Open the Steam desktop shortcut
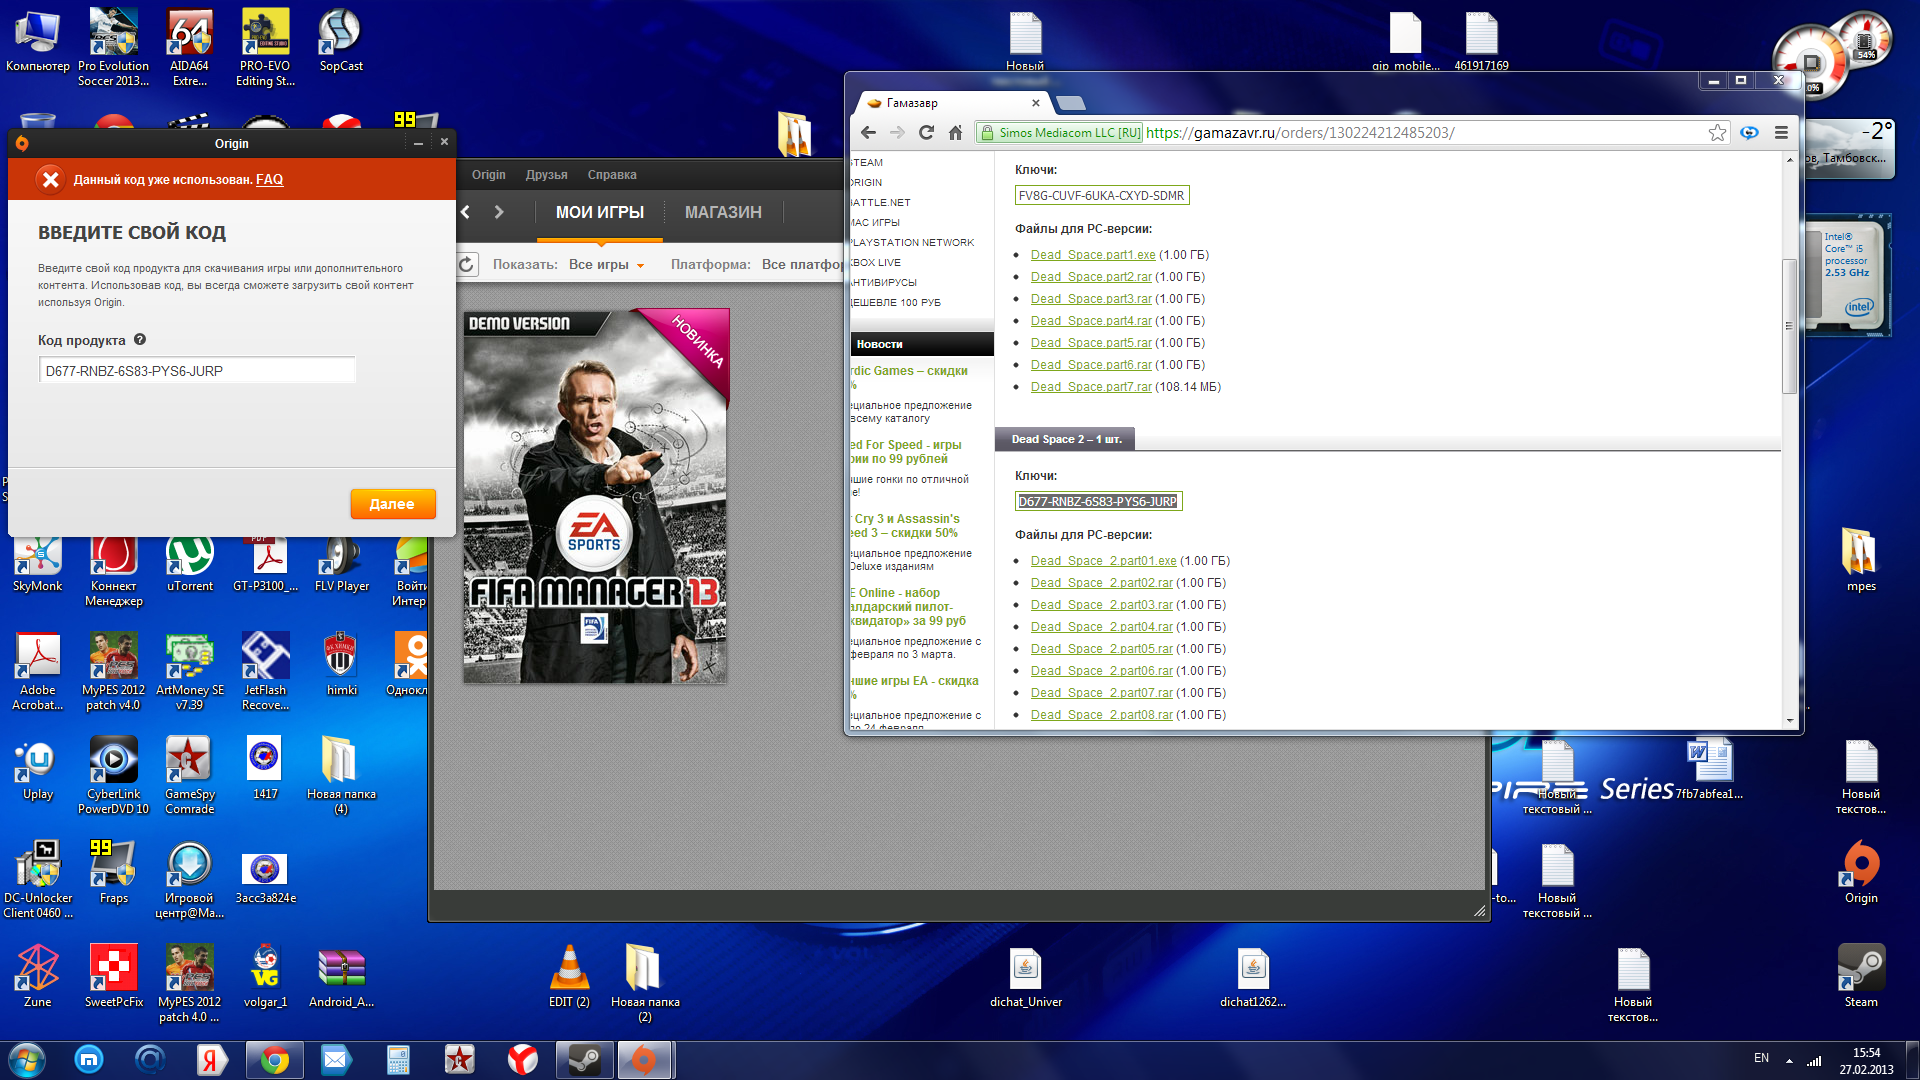Screen dimensions: 1920x1080 pos(1861,975)
